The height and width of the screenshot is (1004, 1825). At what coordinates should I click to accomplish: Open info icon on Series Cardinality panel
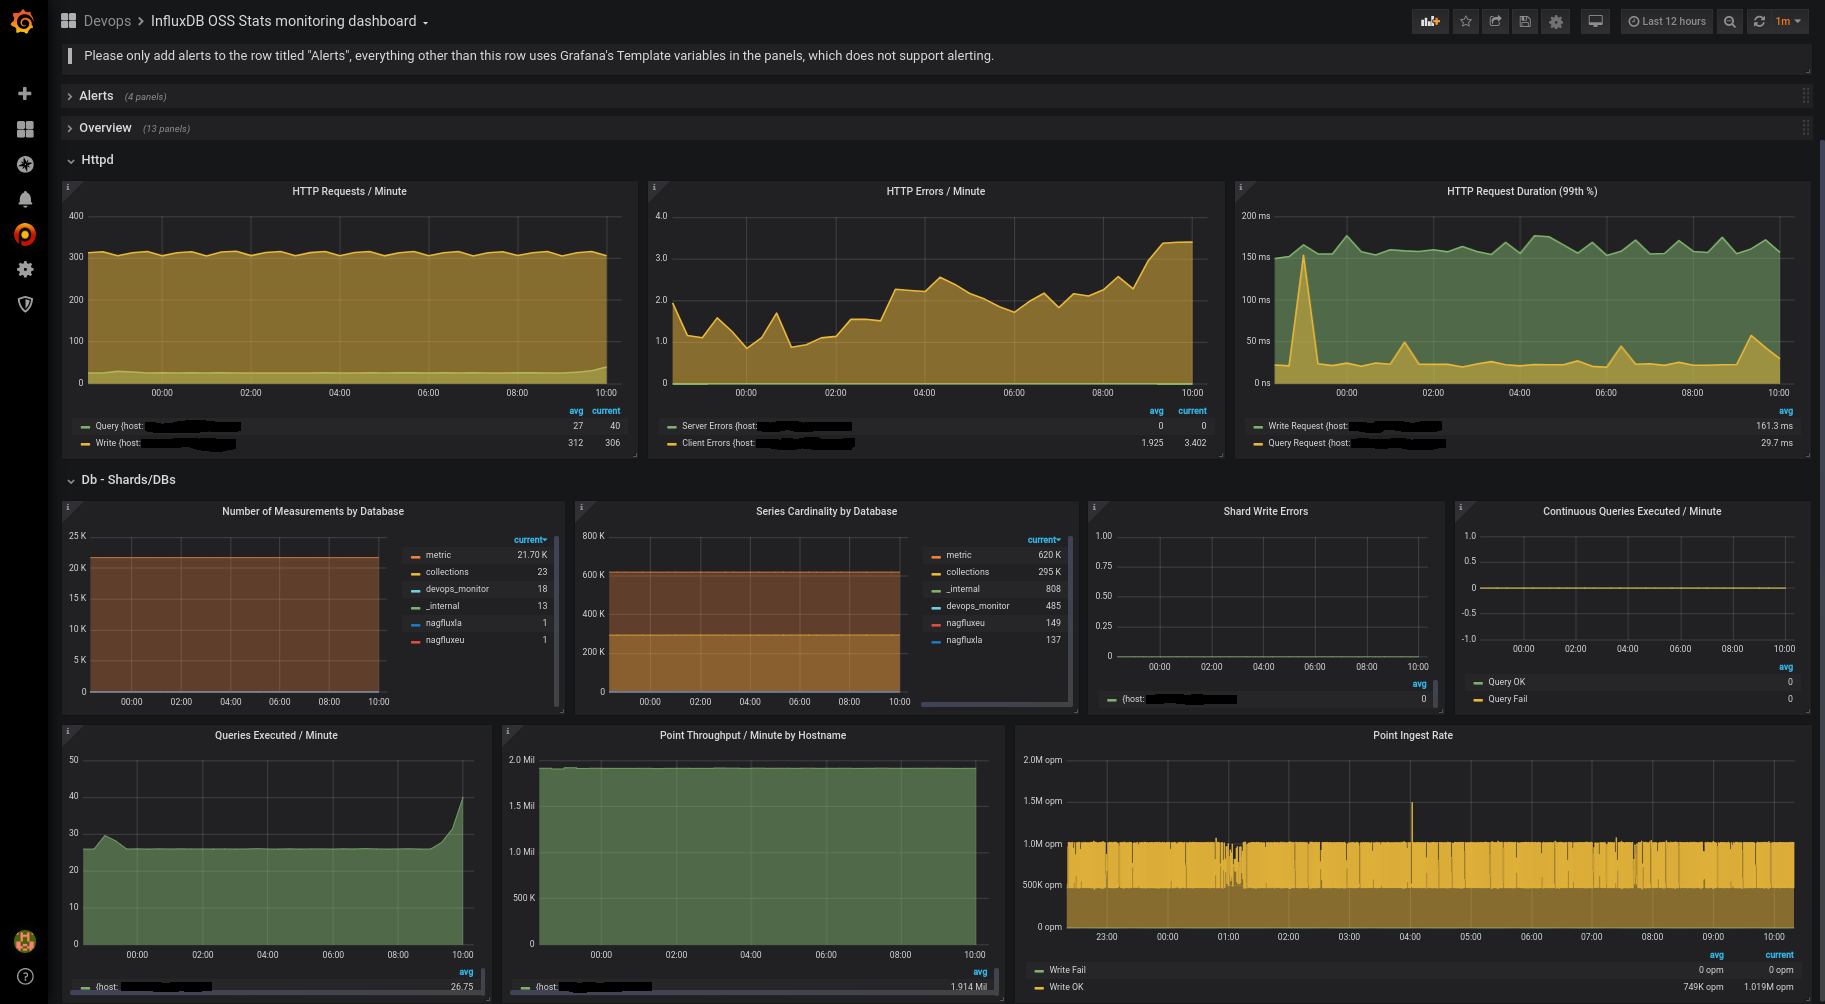pyautogui.click(x=581, y=507)
